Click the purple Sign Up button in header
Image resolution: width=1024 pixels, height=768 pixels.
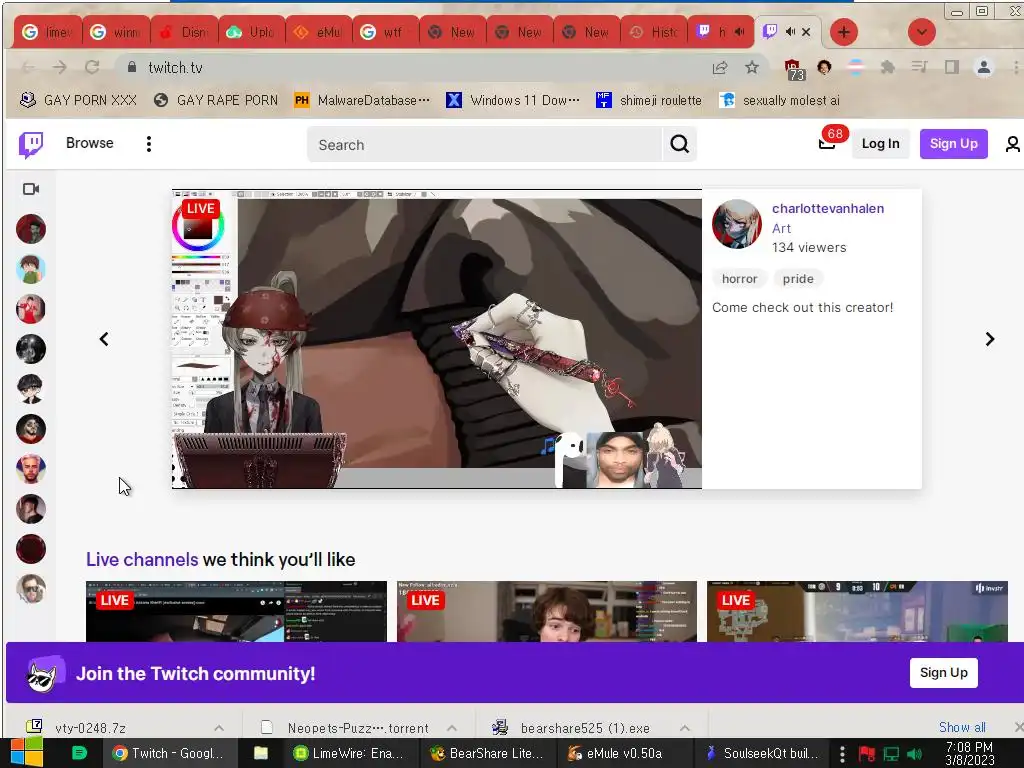pos(953,144)
